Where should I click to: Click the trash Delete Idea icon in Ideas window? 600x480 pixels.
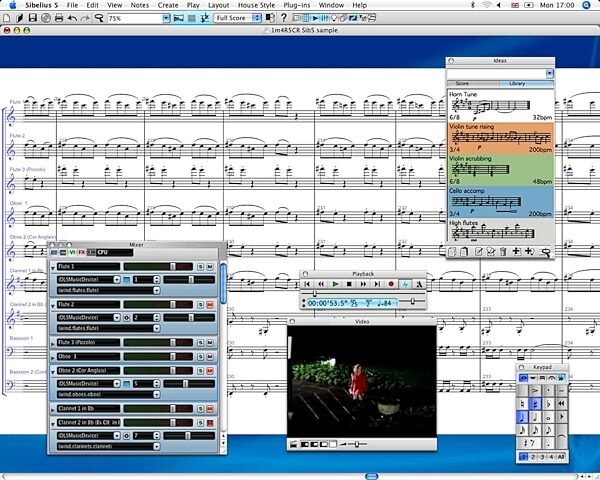pos(503,251)
